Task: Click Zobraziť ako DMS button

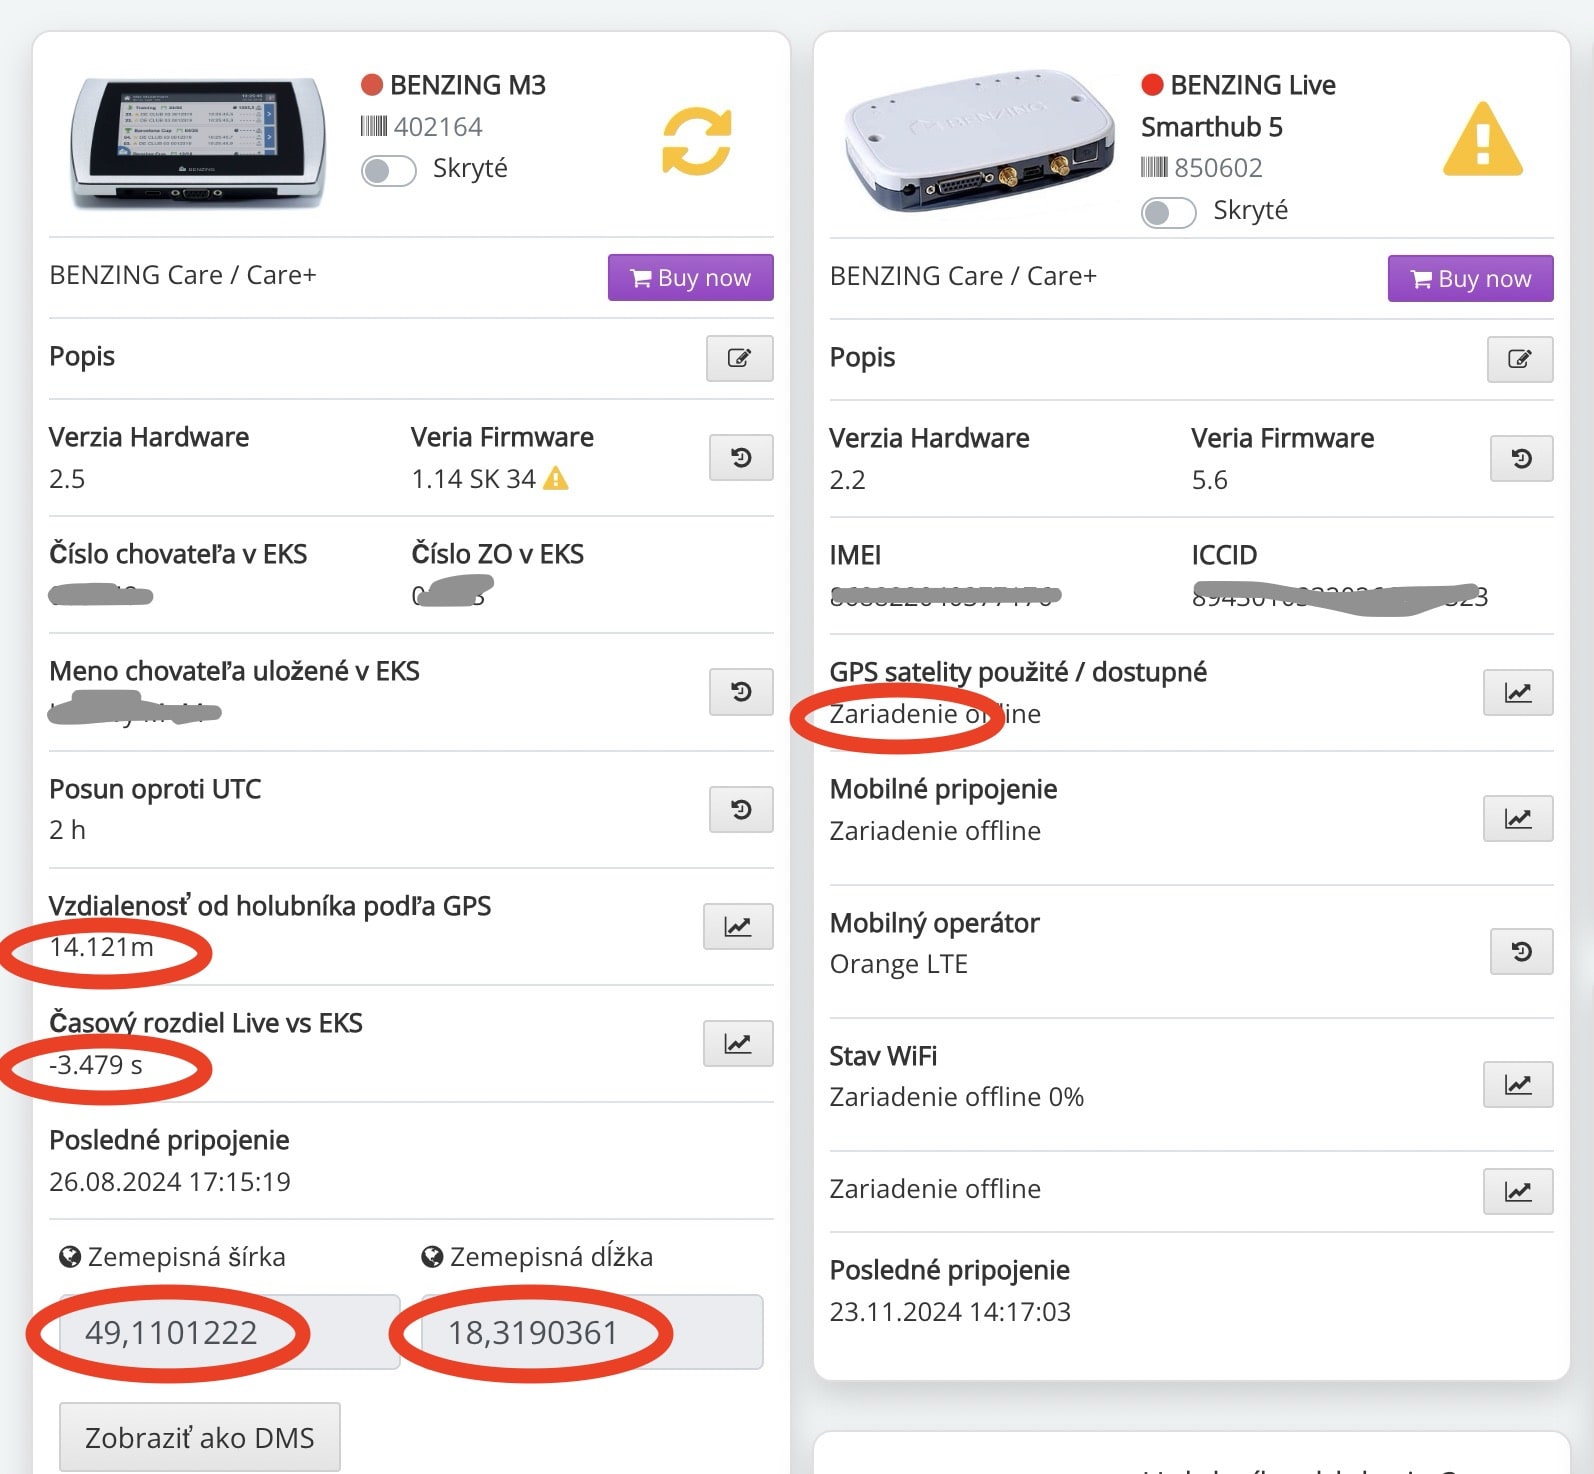Action: [x=200, y=1437]
